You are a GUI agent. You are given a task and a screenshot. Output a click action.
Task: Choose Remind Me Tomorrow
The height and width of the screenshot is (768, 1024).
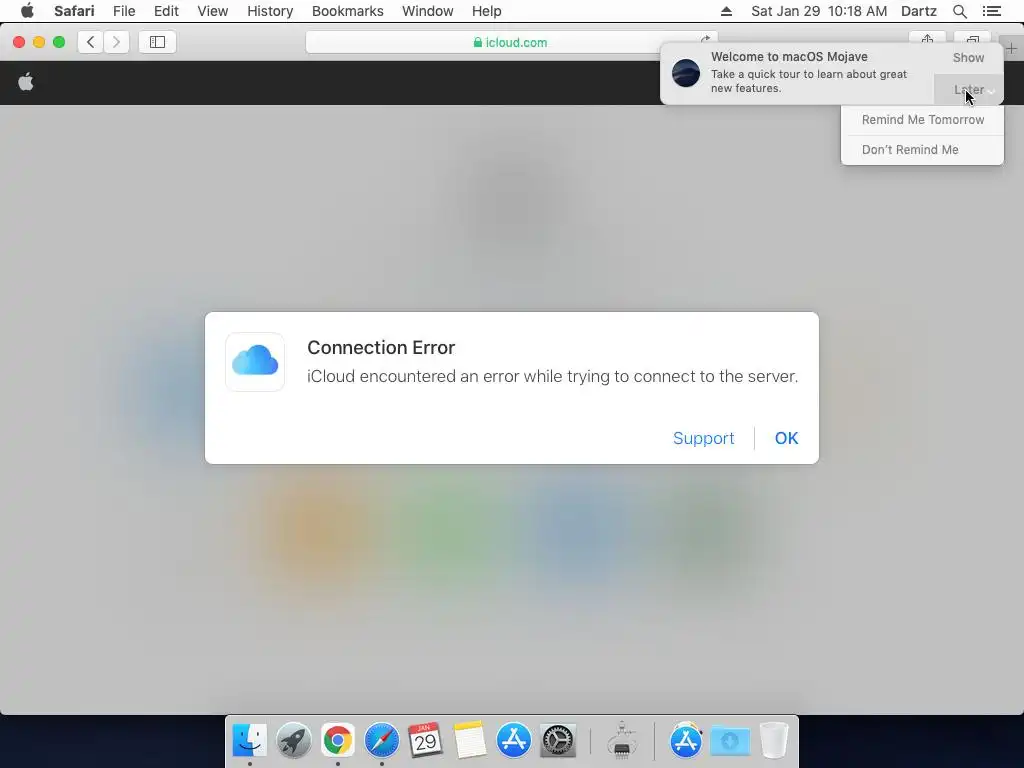922,120
